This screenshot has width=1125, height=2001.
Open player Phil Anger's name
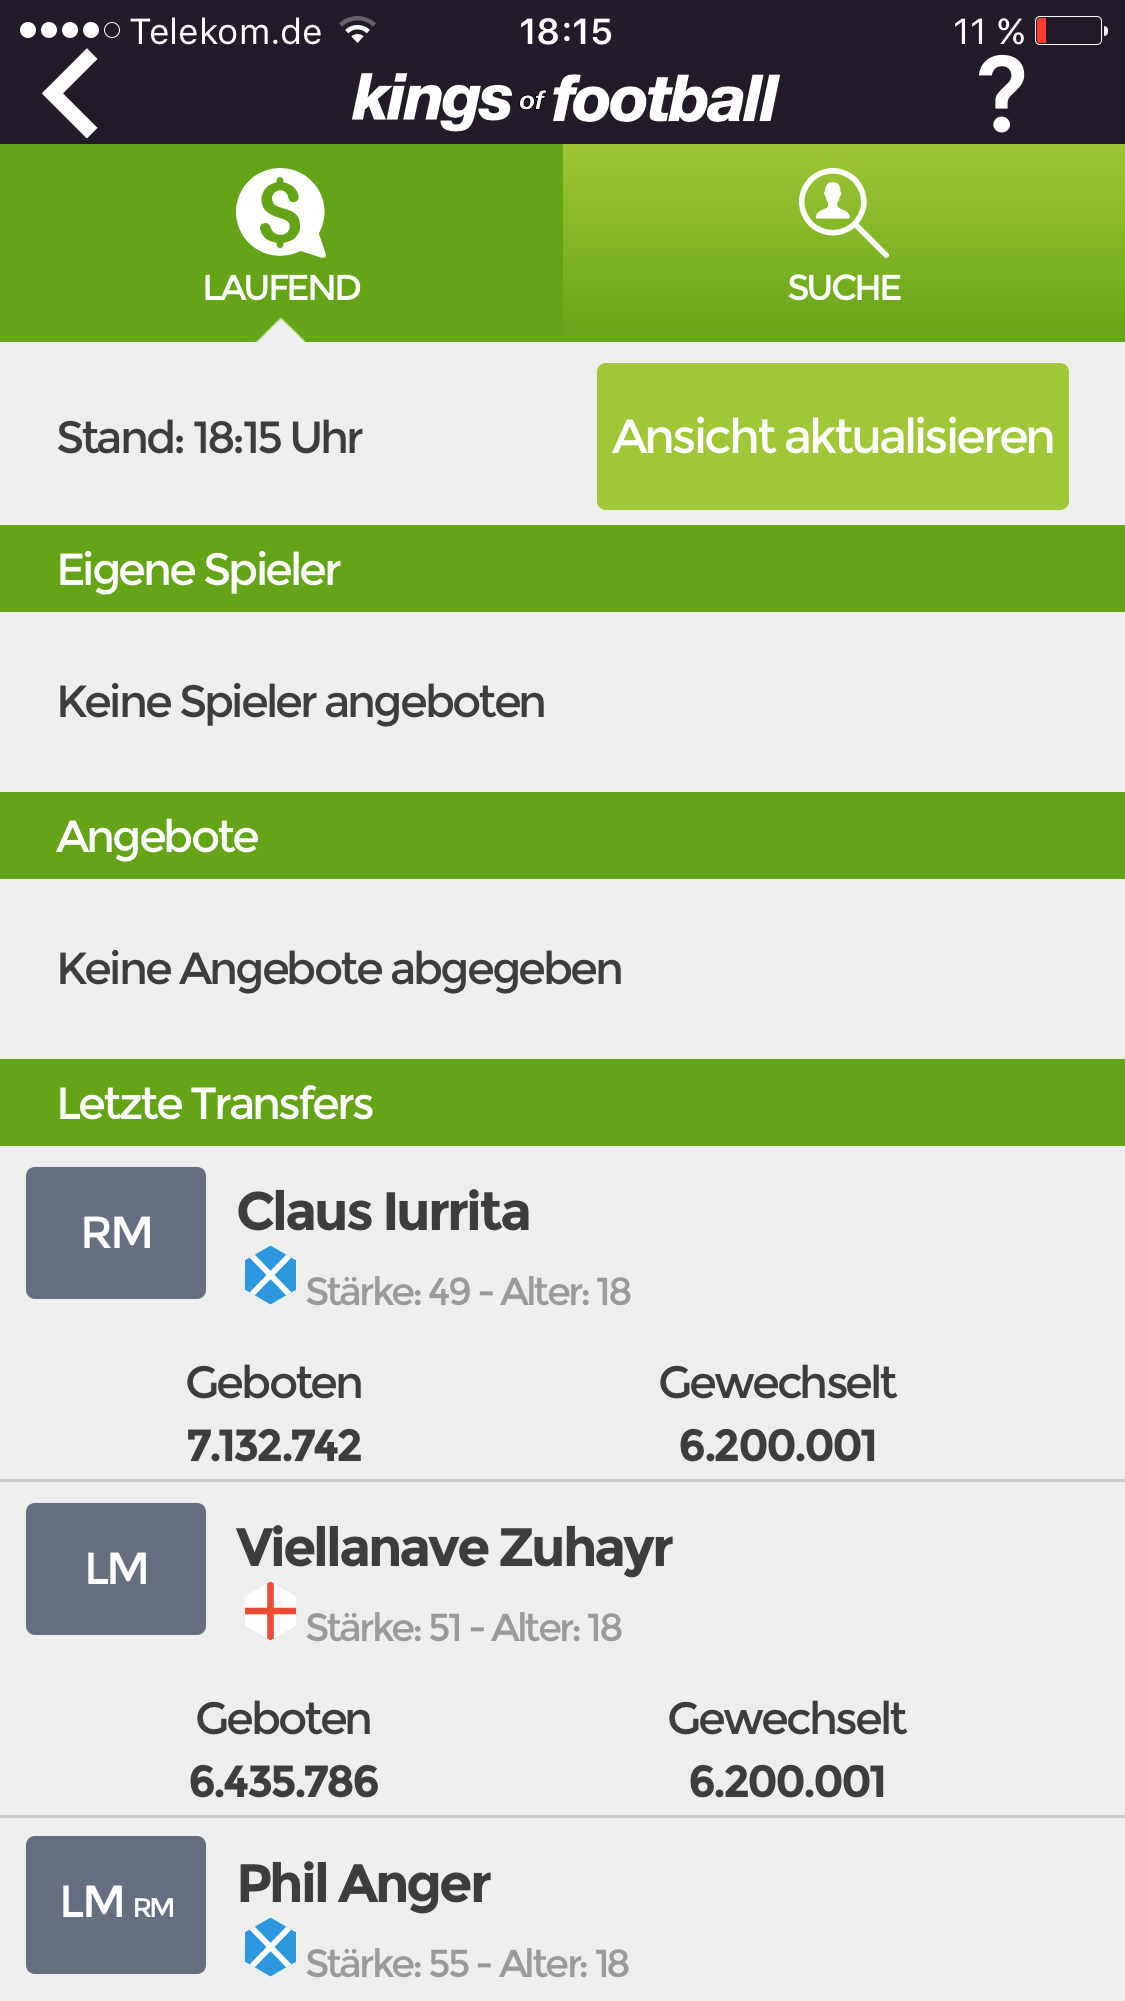[364, 1885]
